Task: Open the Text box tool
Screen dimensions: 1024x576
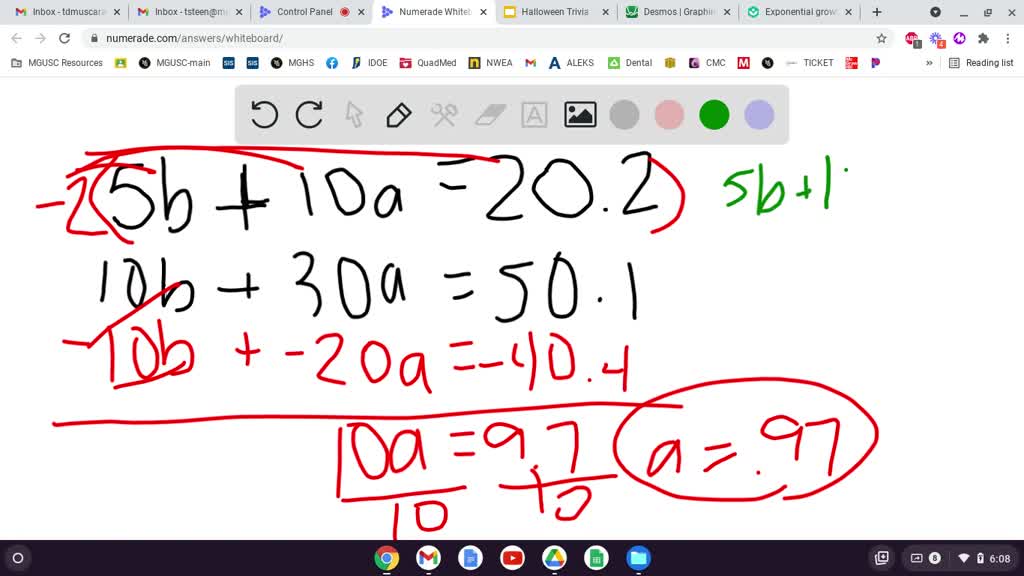Action: pos(534,114)
